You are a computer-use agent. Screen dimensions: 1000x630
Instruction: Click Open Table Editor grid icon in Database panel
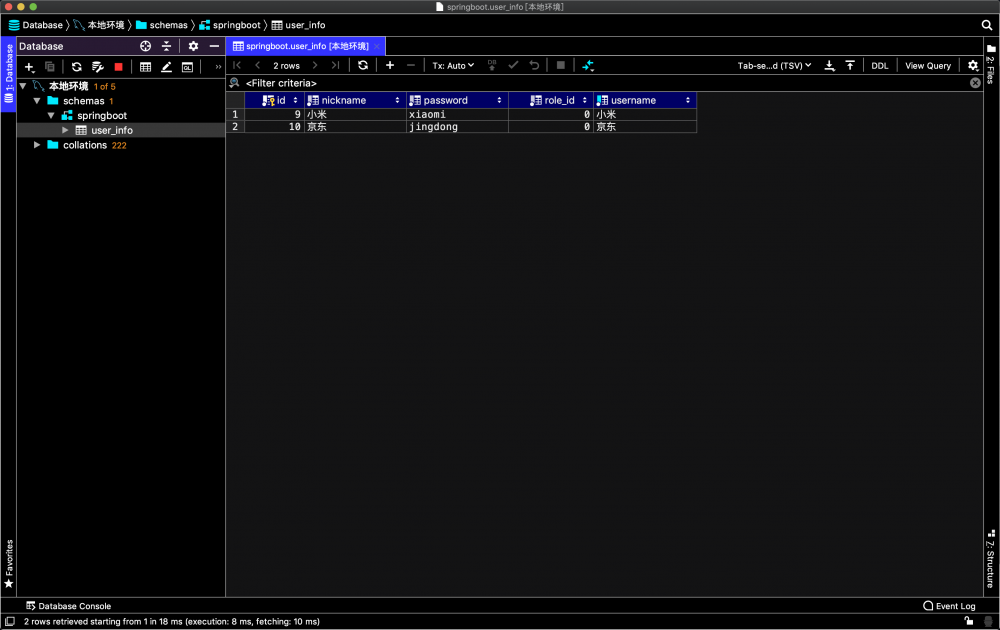pos(145,66)
